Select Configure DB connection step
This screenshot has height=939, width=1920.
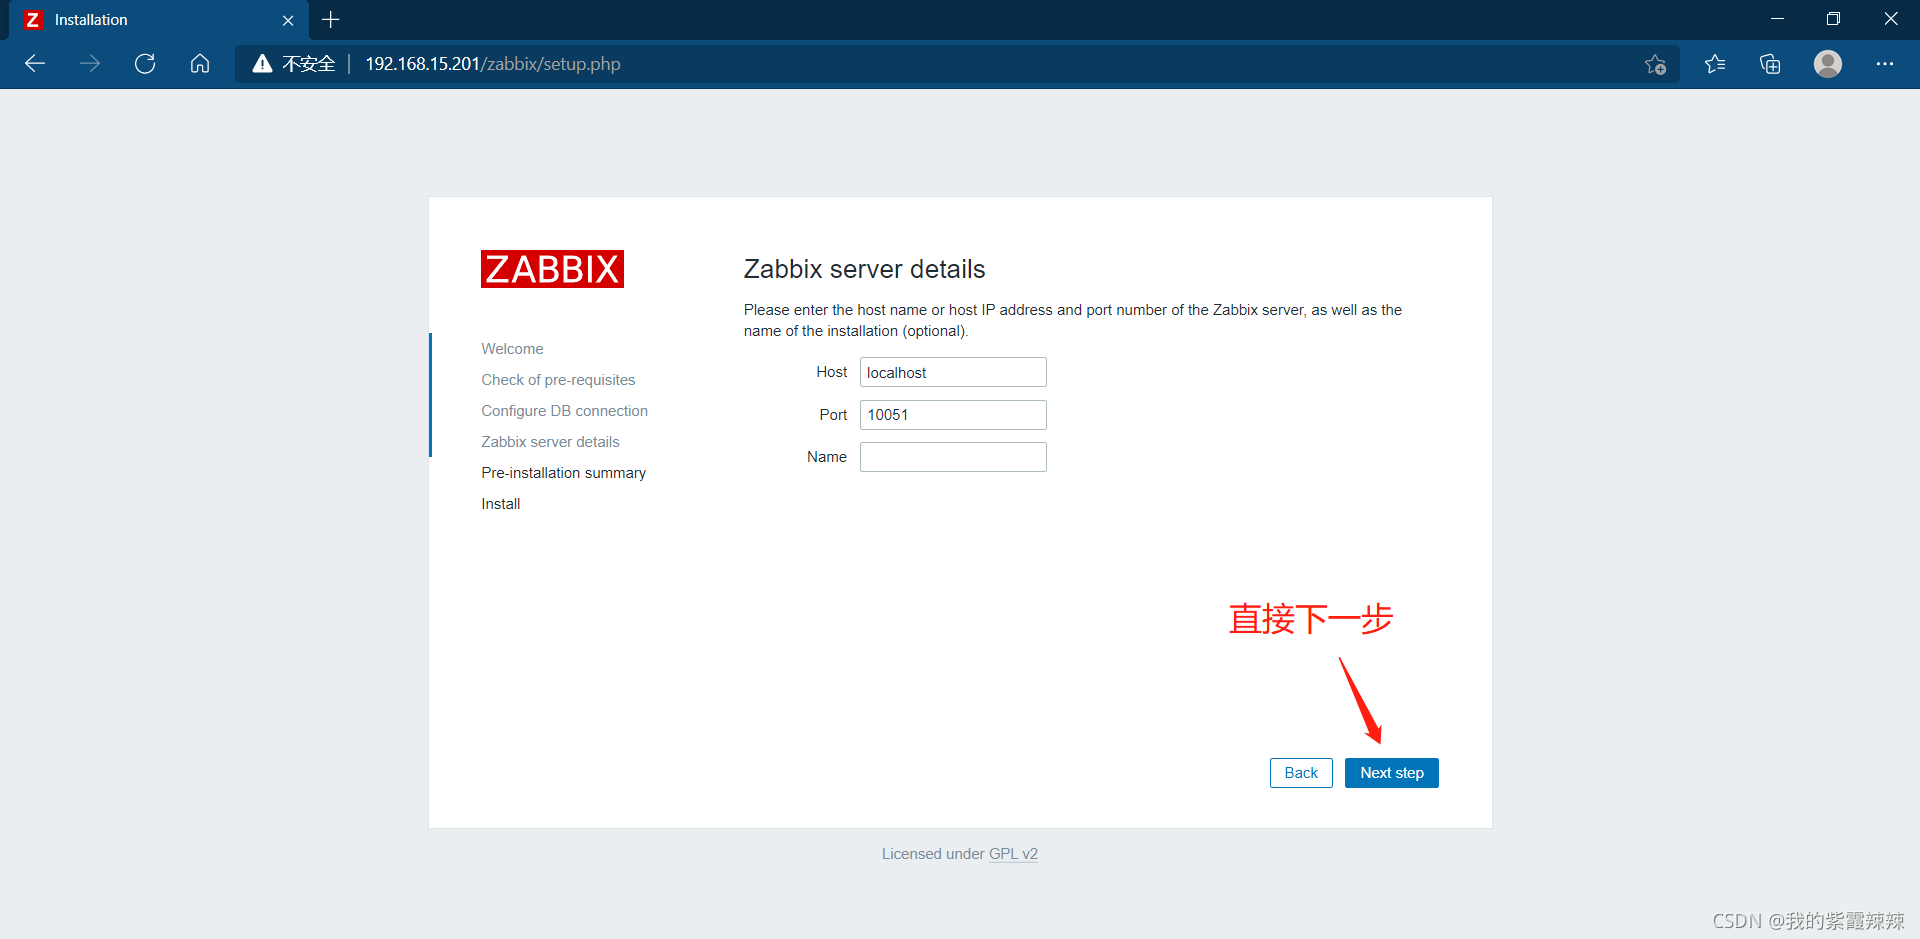[x=564, y=411]
